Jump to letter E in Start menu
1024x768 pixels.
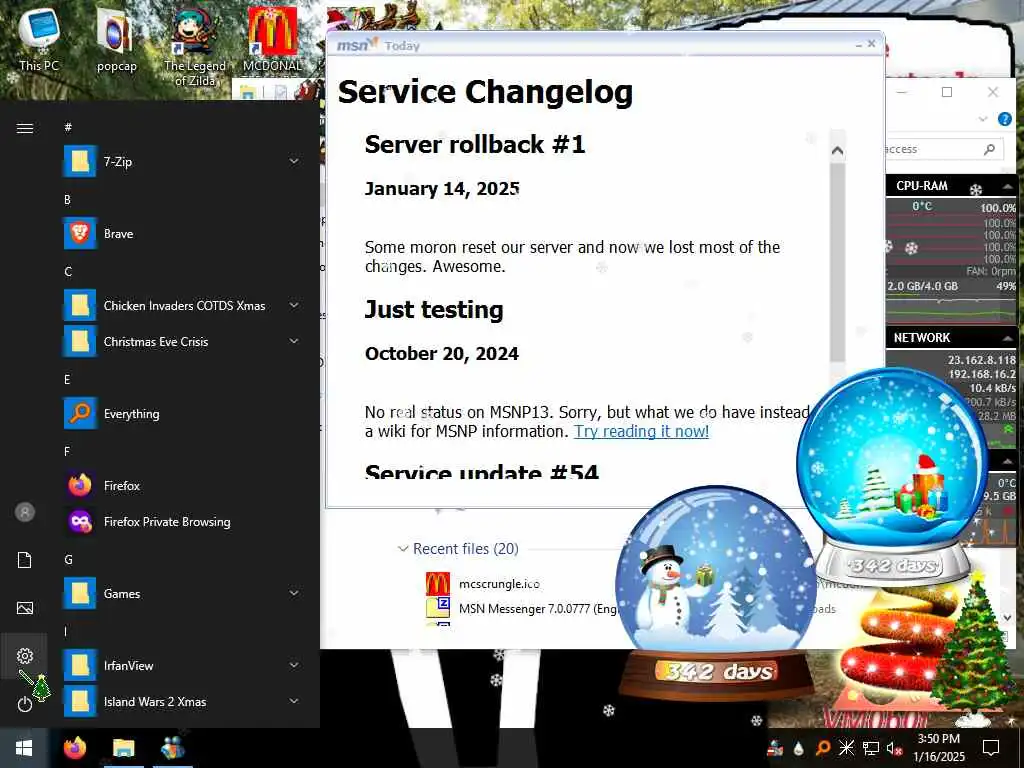[67, 379]
